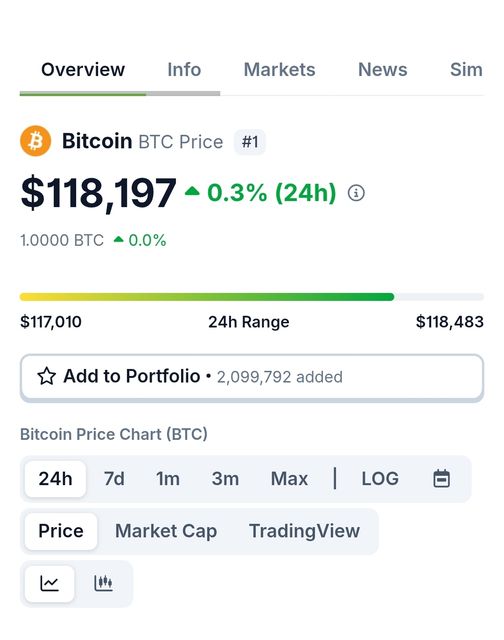The height and width of the screenshot is (640, 504).
Task: Choose the 3m chart timeframe
Action: coord(225,479)
